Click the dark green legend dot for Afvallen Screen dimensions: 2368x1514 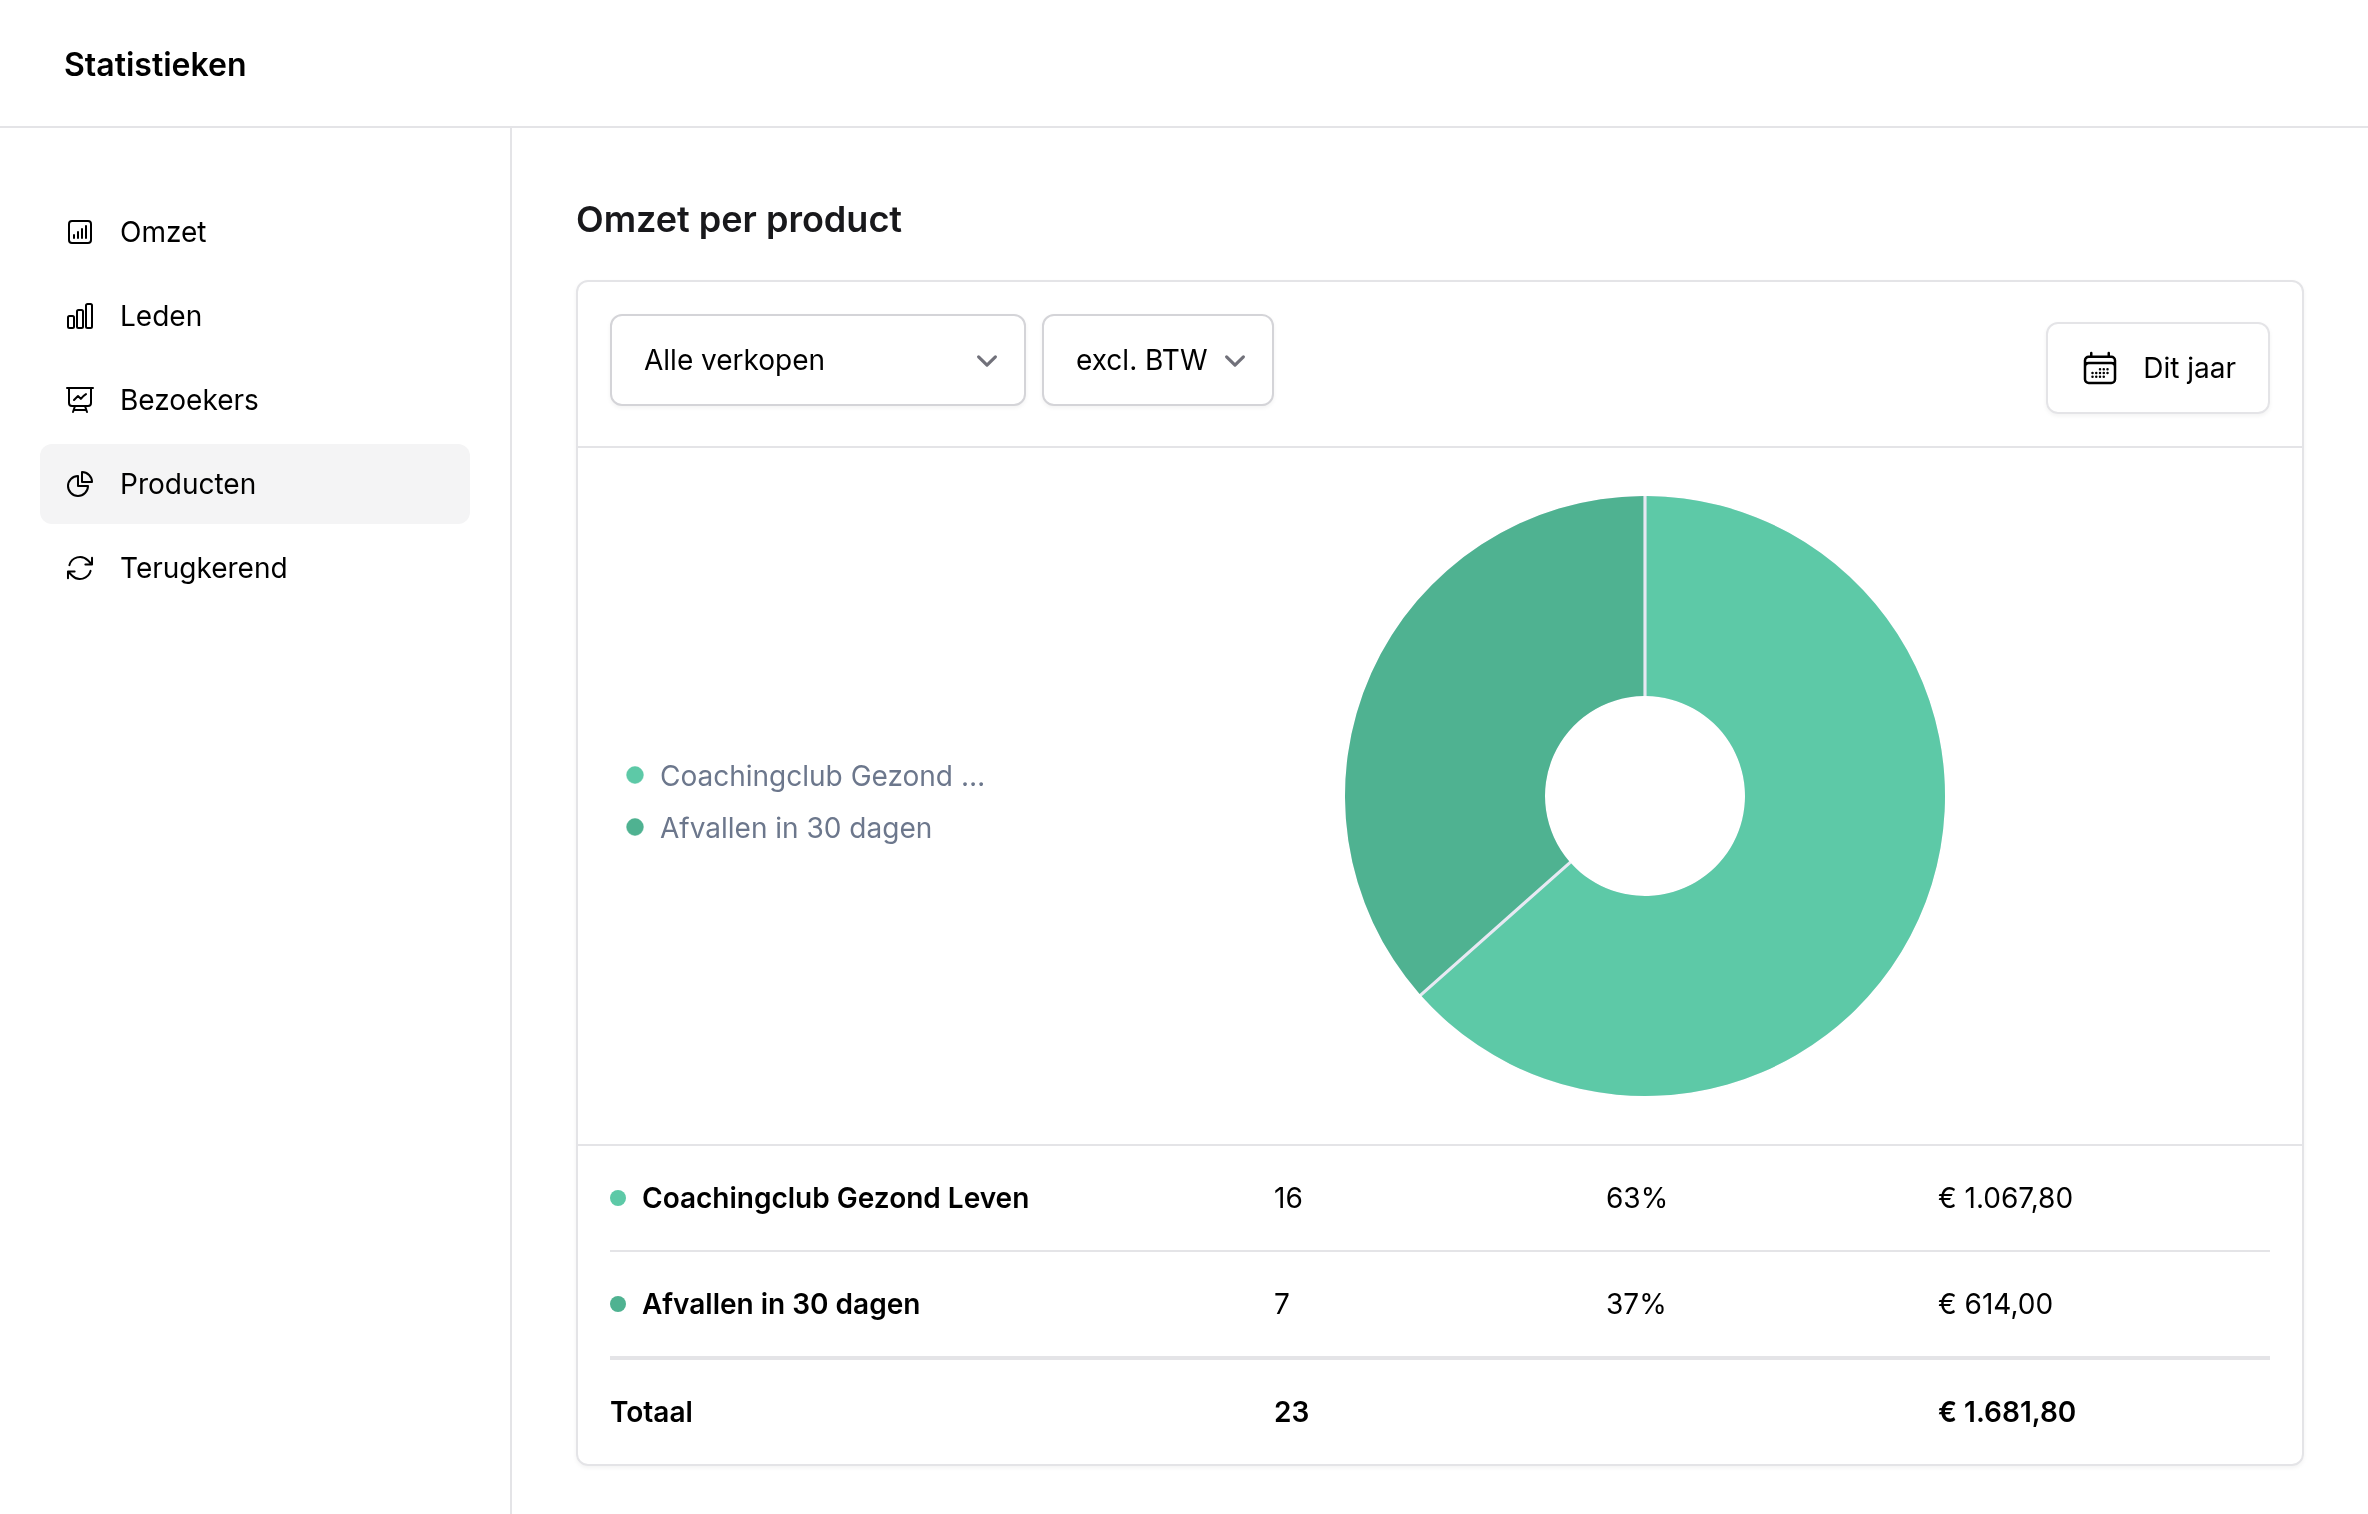(635, 827)
